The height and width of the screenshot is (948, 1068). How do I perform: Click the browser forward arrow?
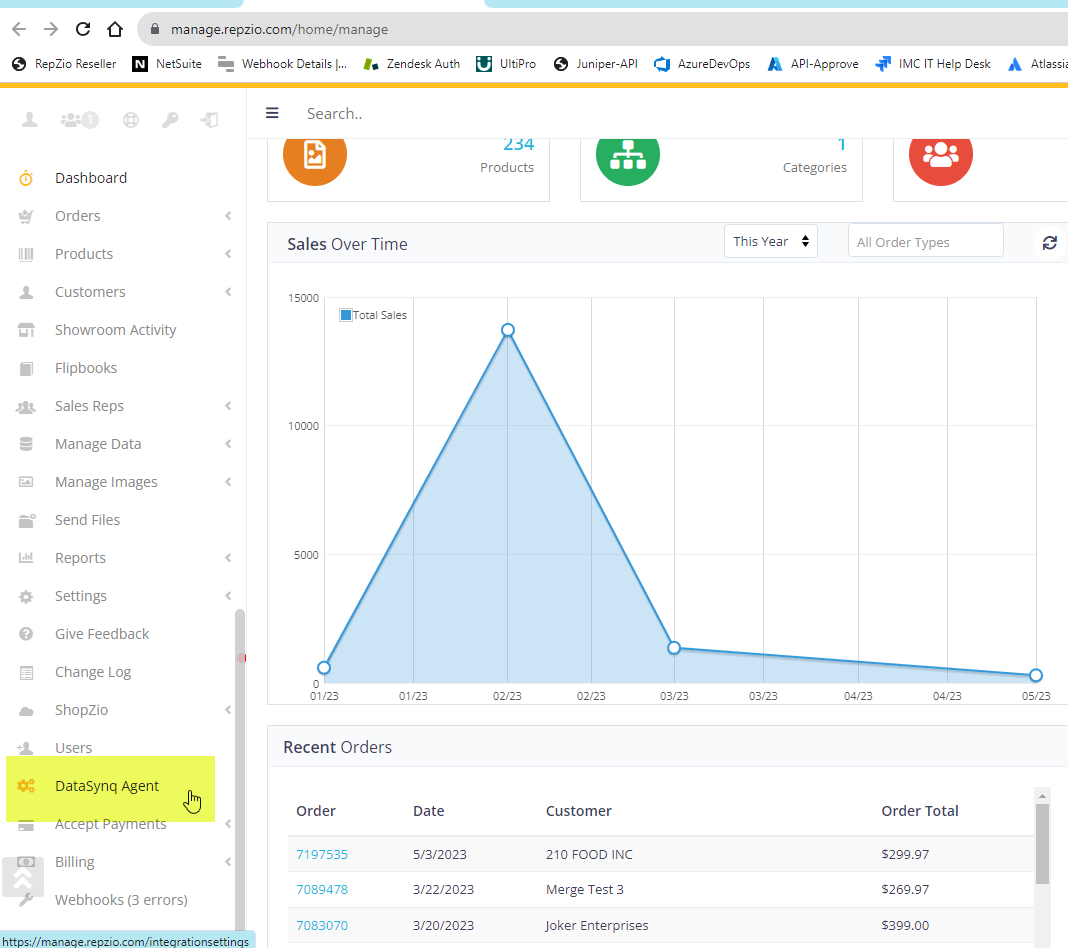point(51,29)
